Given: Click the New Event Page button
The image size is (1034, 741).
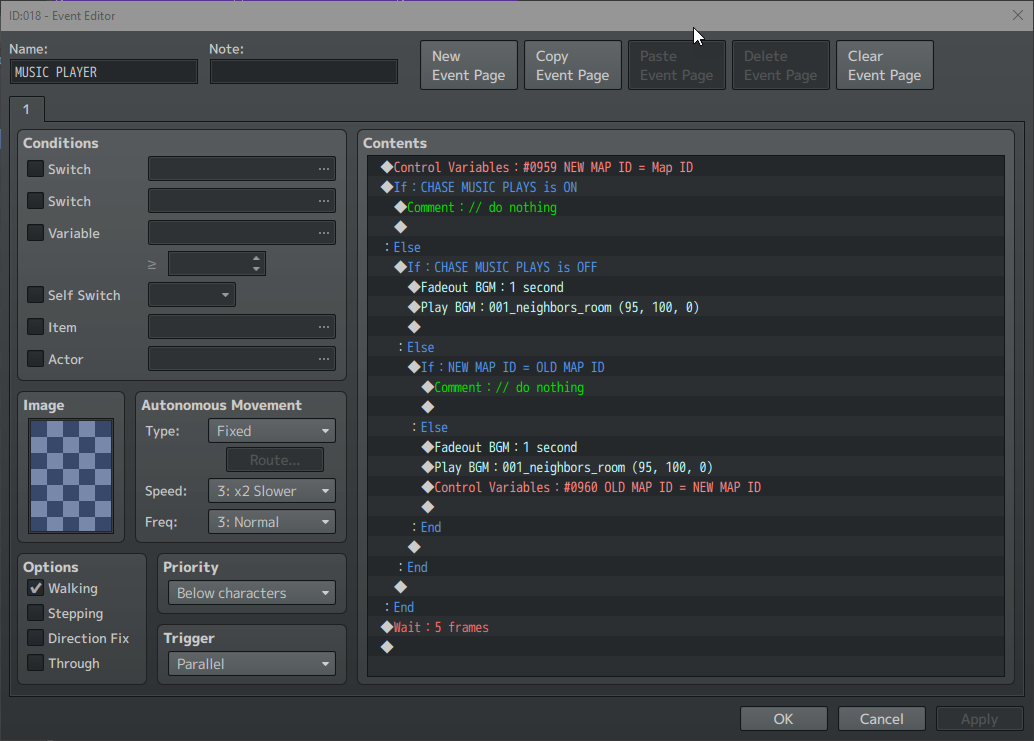Looking at the screenshot, I should (x=469, y=65).
